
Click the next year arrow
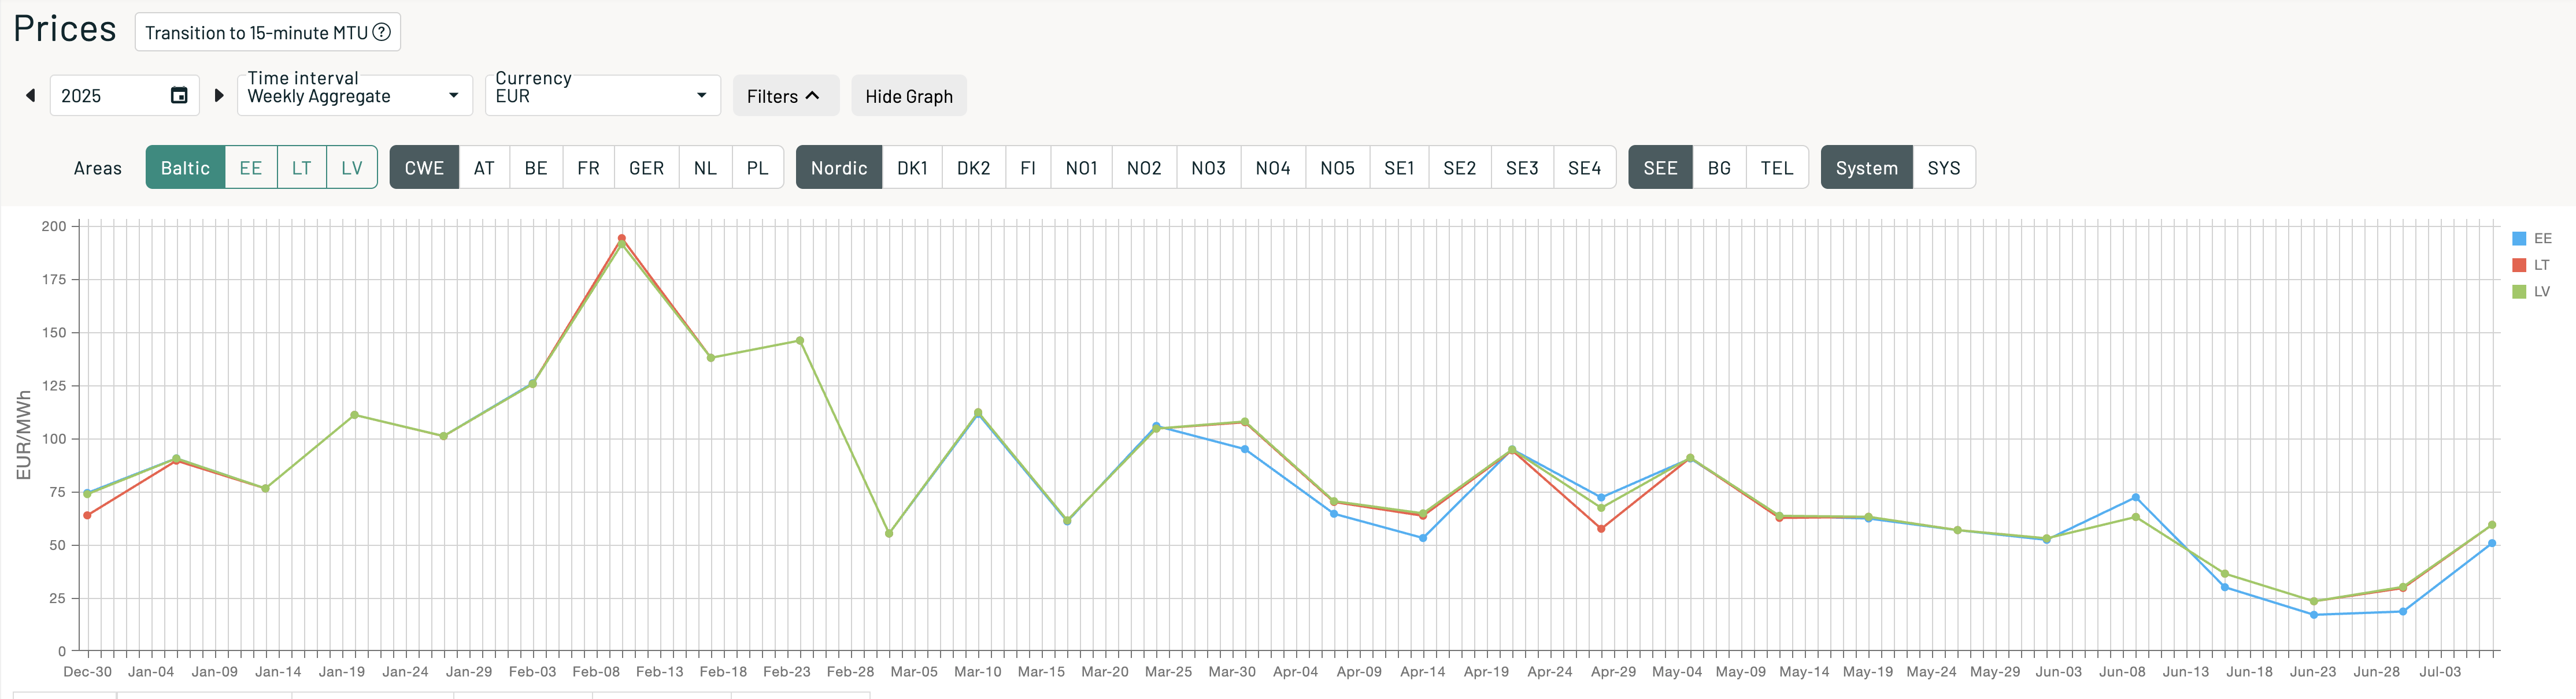pos(219,96)
